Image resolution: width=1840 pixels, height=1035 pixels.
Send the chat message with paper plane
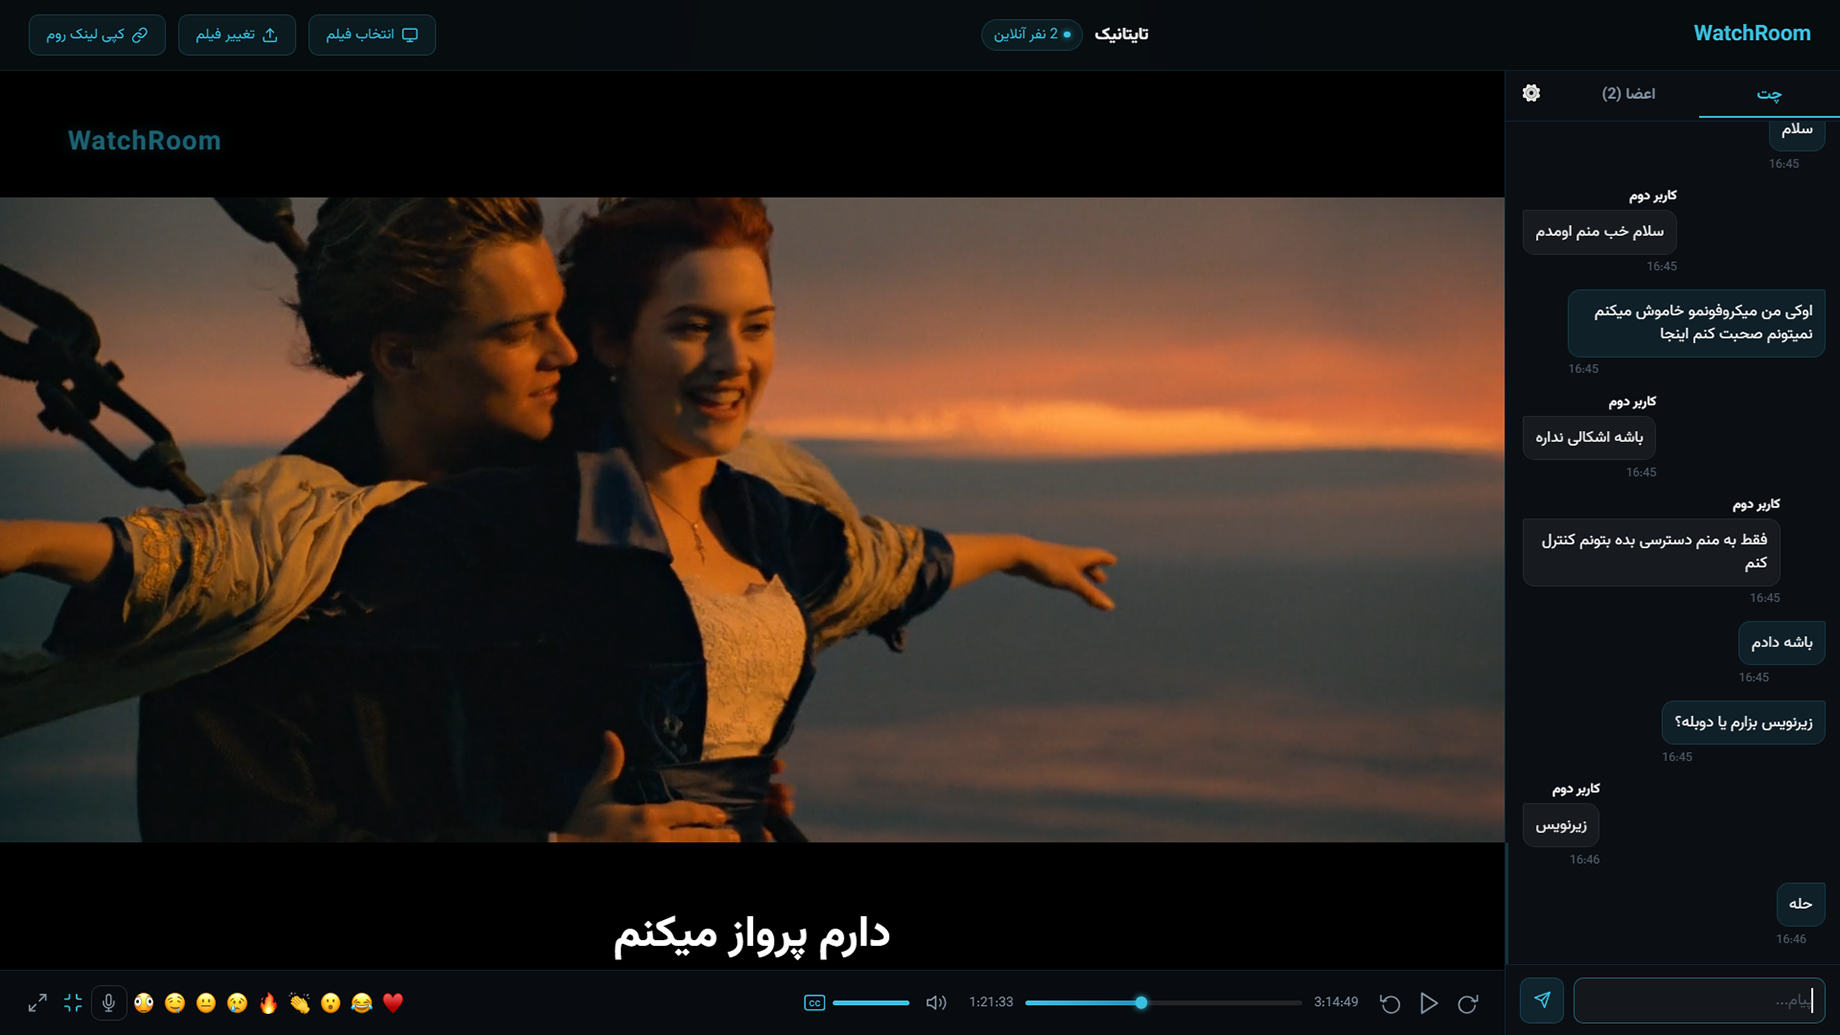[x=1542, y=1000]
